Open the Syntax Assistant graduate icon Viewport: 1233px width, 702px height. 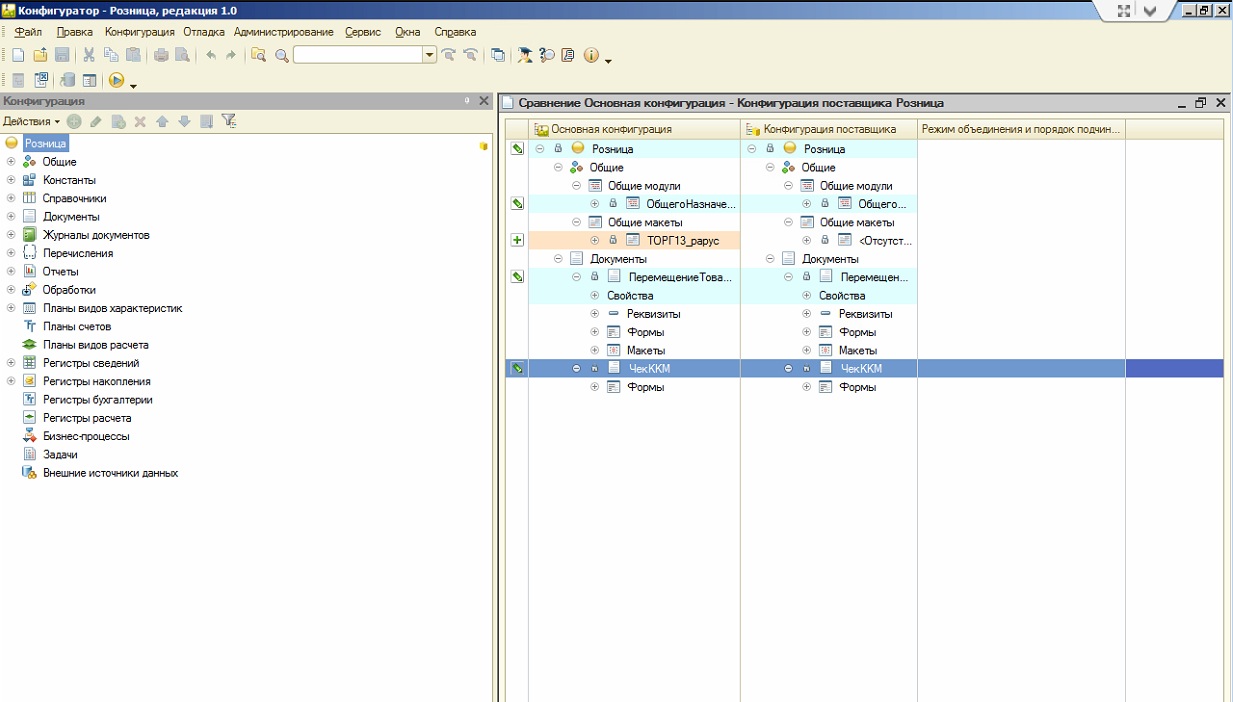pyautogui.click(x=525, y=56)
